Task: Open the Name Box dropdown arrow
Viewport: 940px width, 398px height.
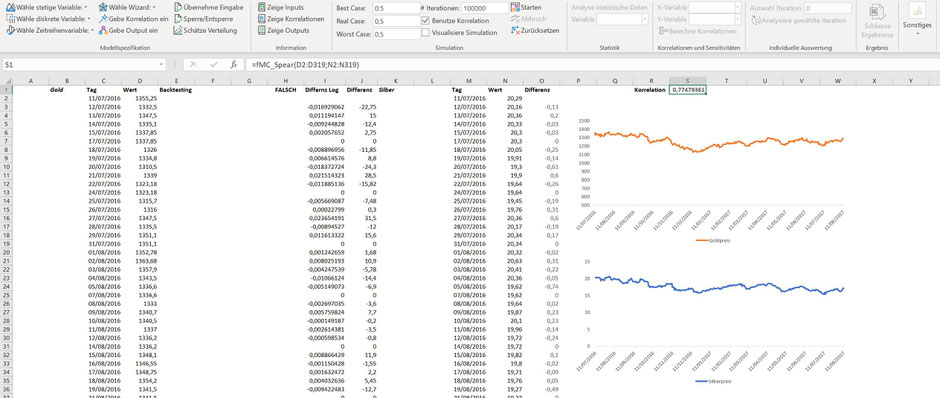Action: click(x=161, y=64)
